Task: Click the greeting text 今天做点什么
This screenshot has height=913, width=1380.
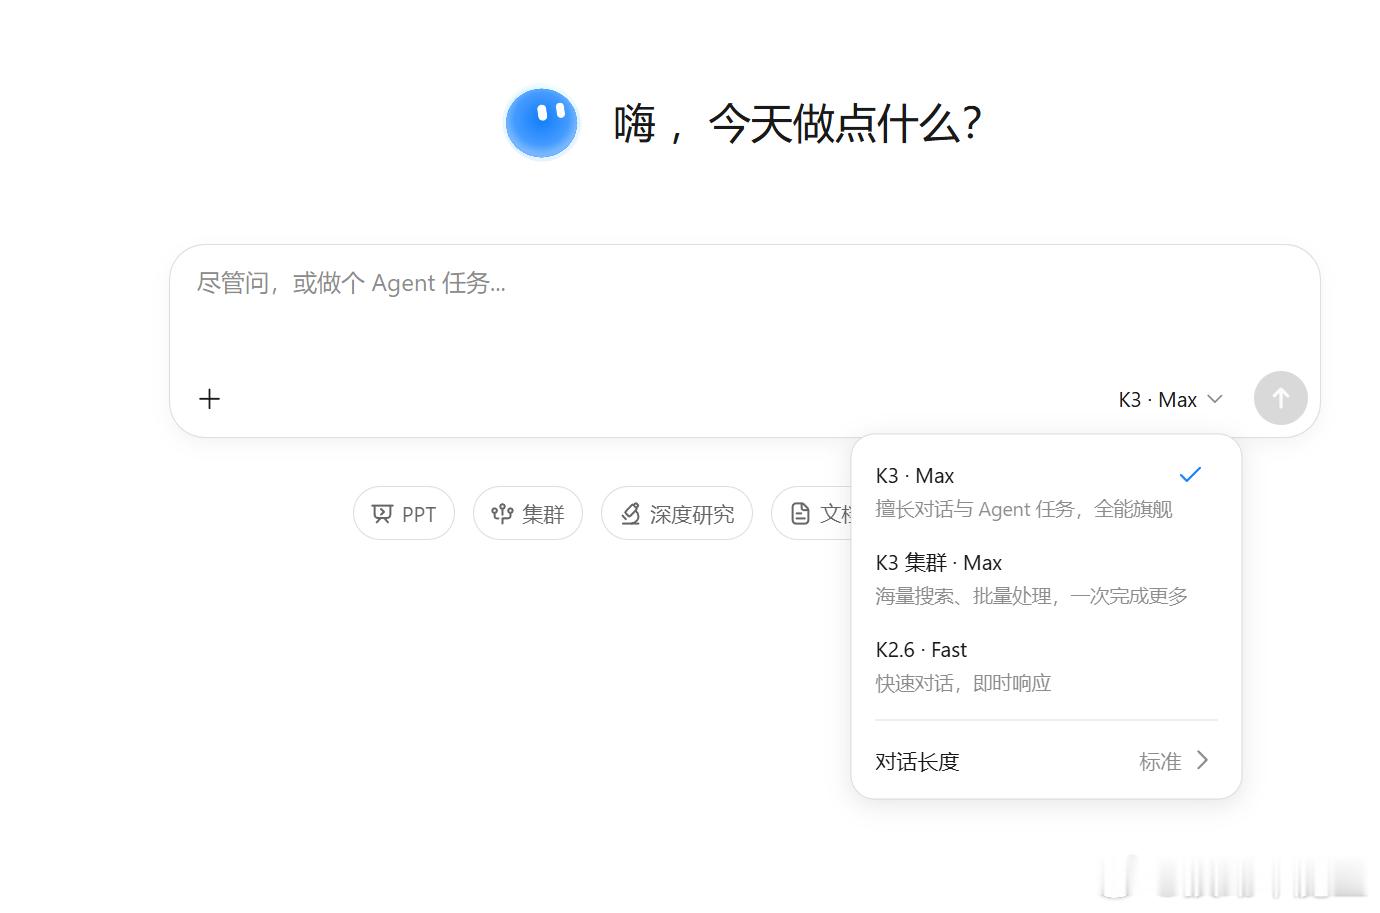Action: tap(845, 124)
